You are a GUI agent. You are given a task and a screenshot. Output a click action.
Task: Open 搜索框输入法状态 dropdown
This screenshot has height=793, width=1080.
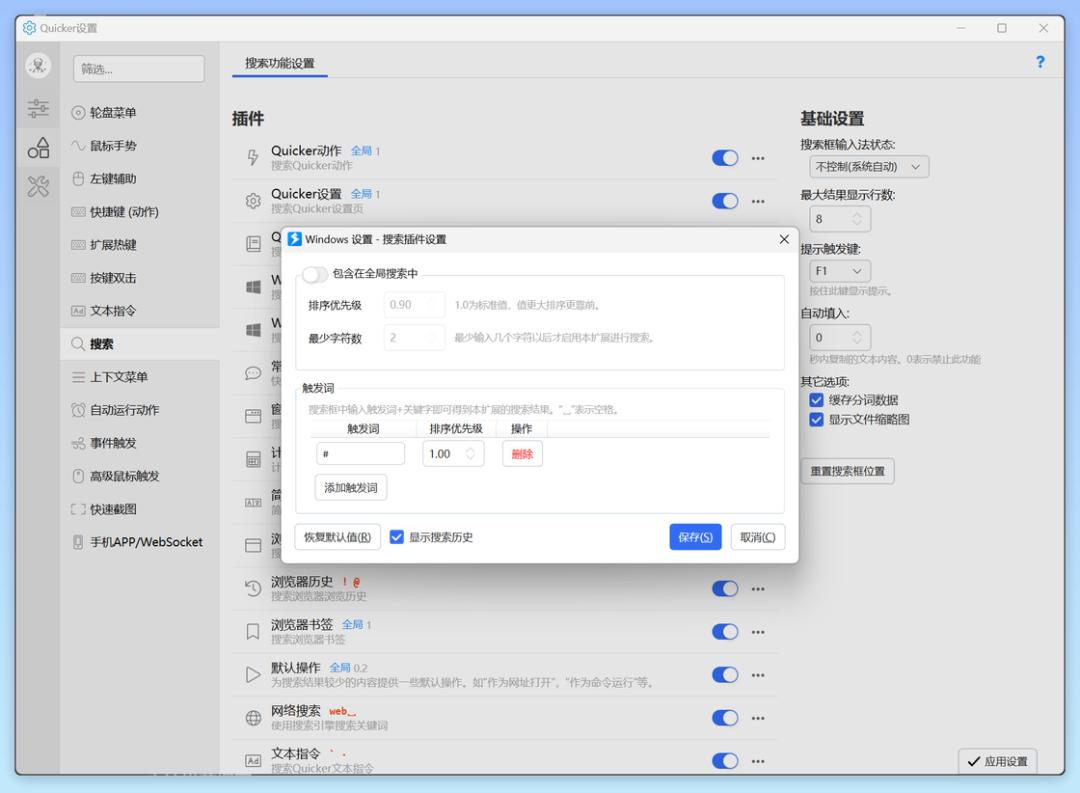(869, 167)
